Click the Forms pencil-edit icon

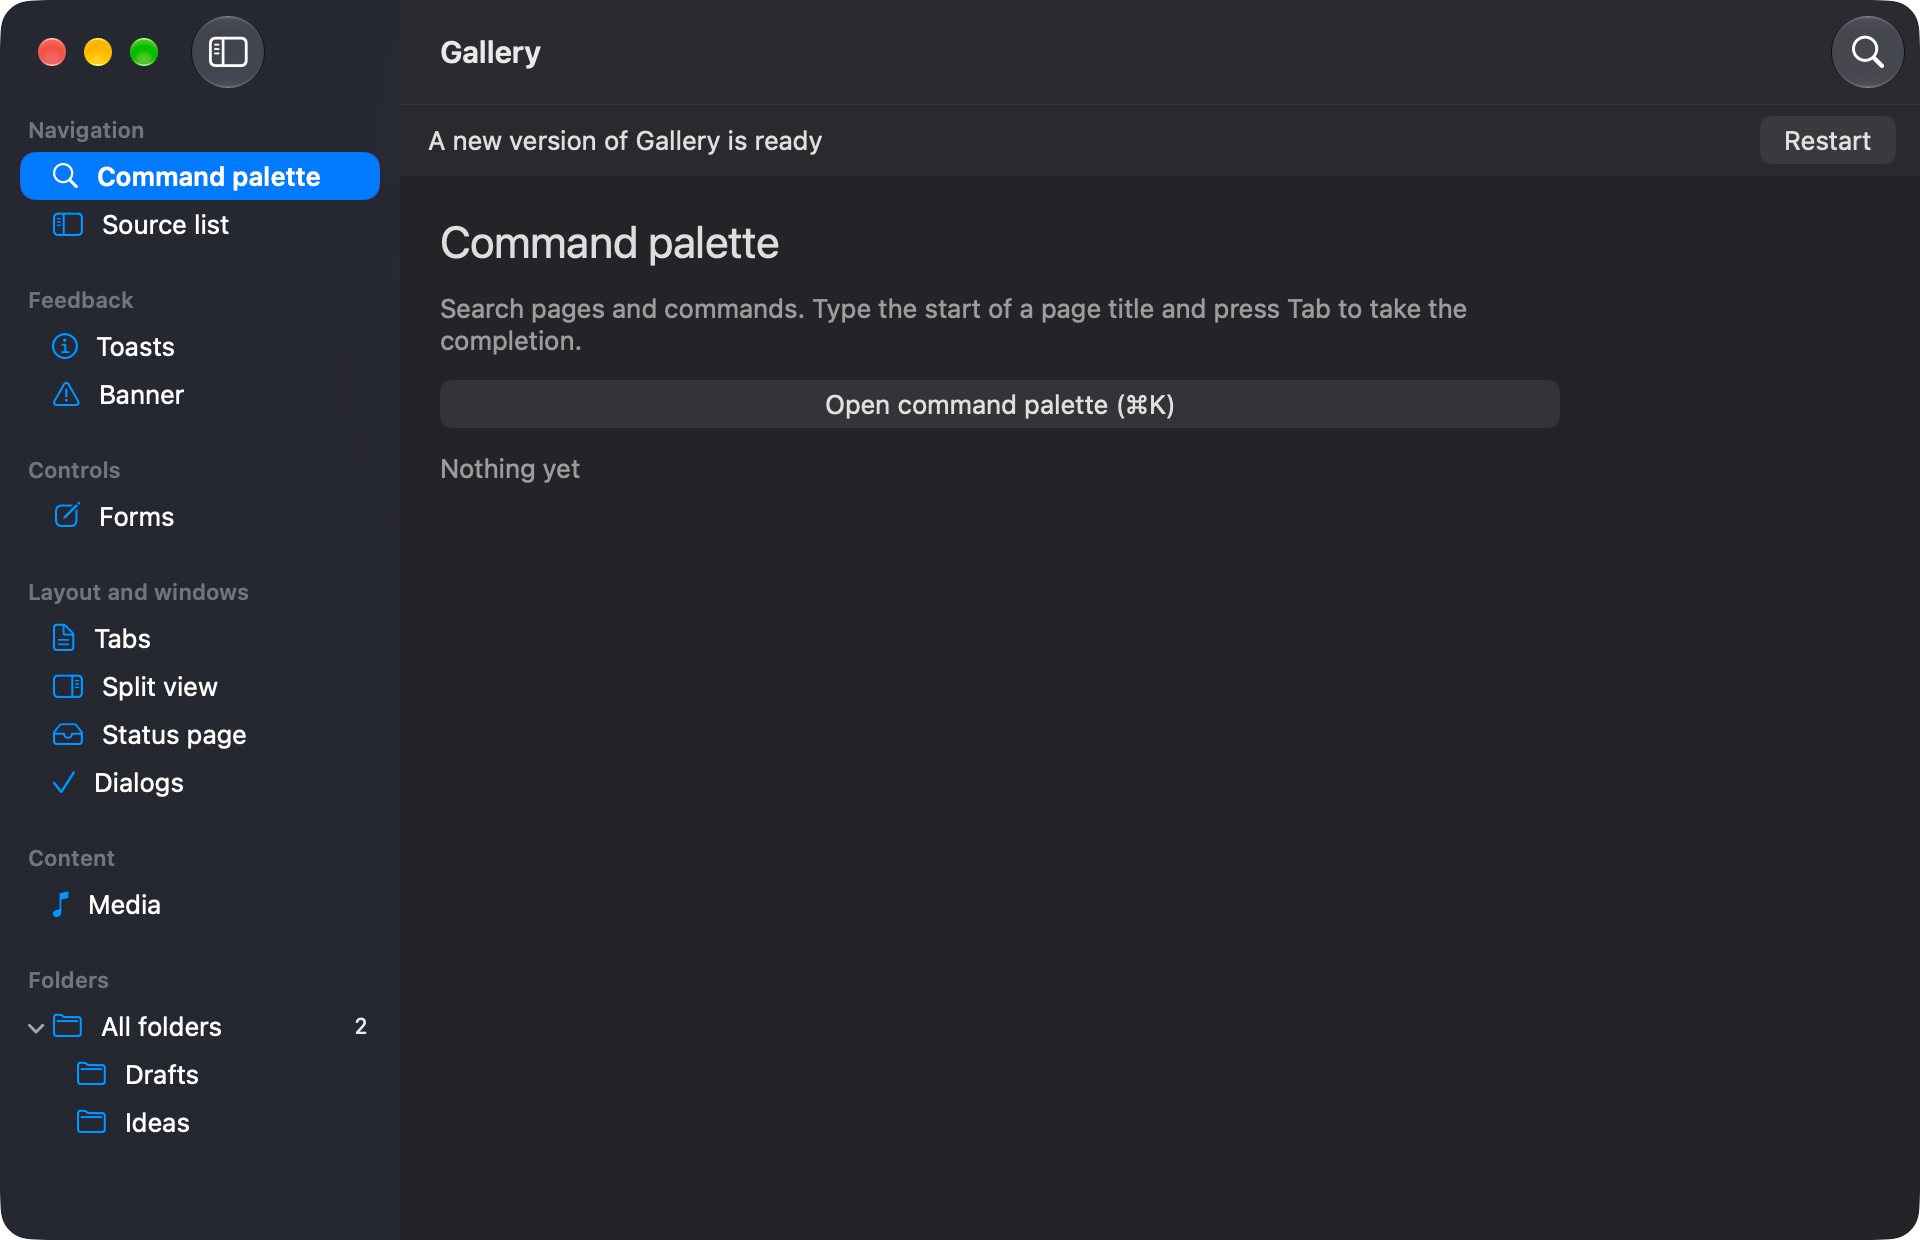(66, 516)
